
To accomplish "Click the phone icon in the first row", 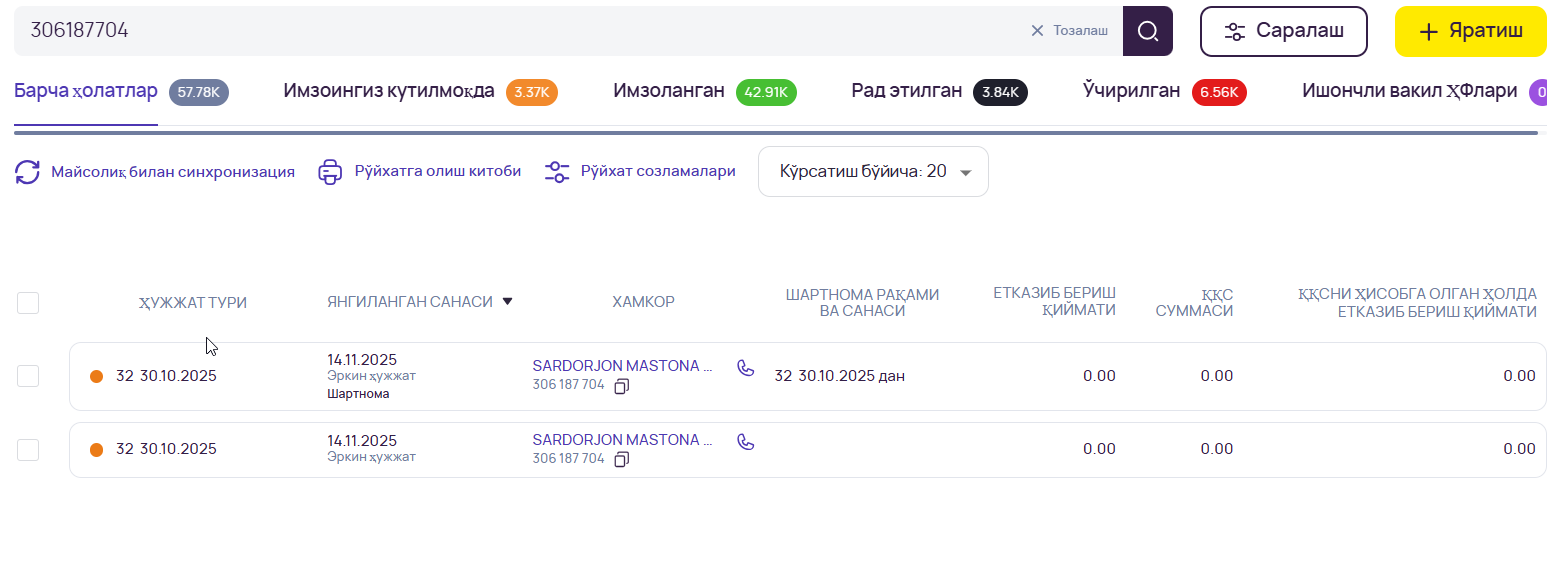I will 745,367.
